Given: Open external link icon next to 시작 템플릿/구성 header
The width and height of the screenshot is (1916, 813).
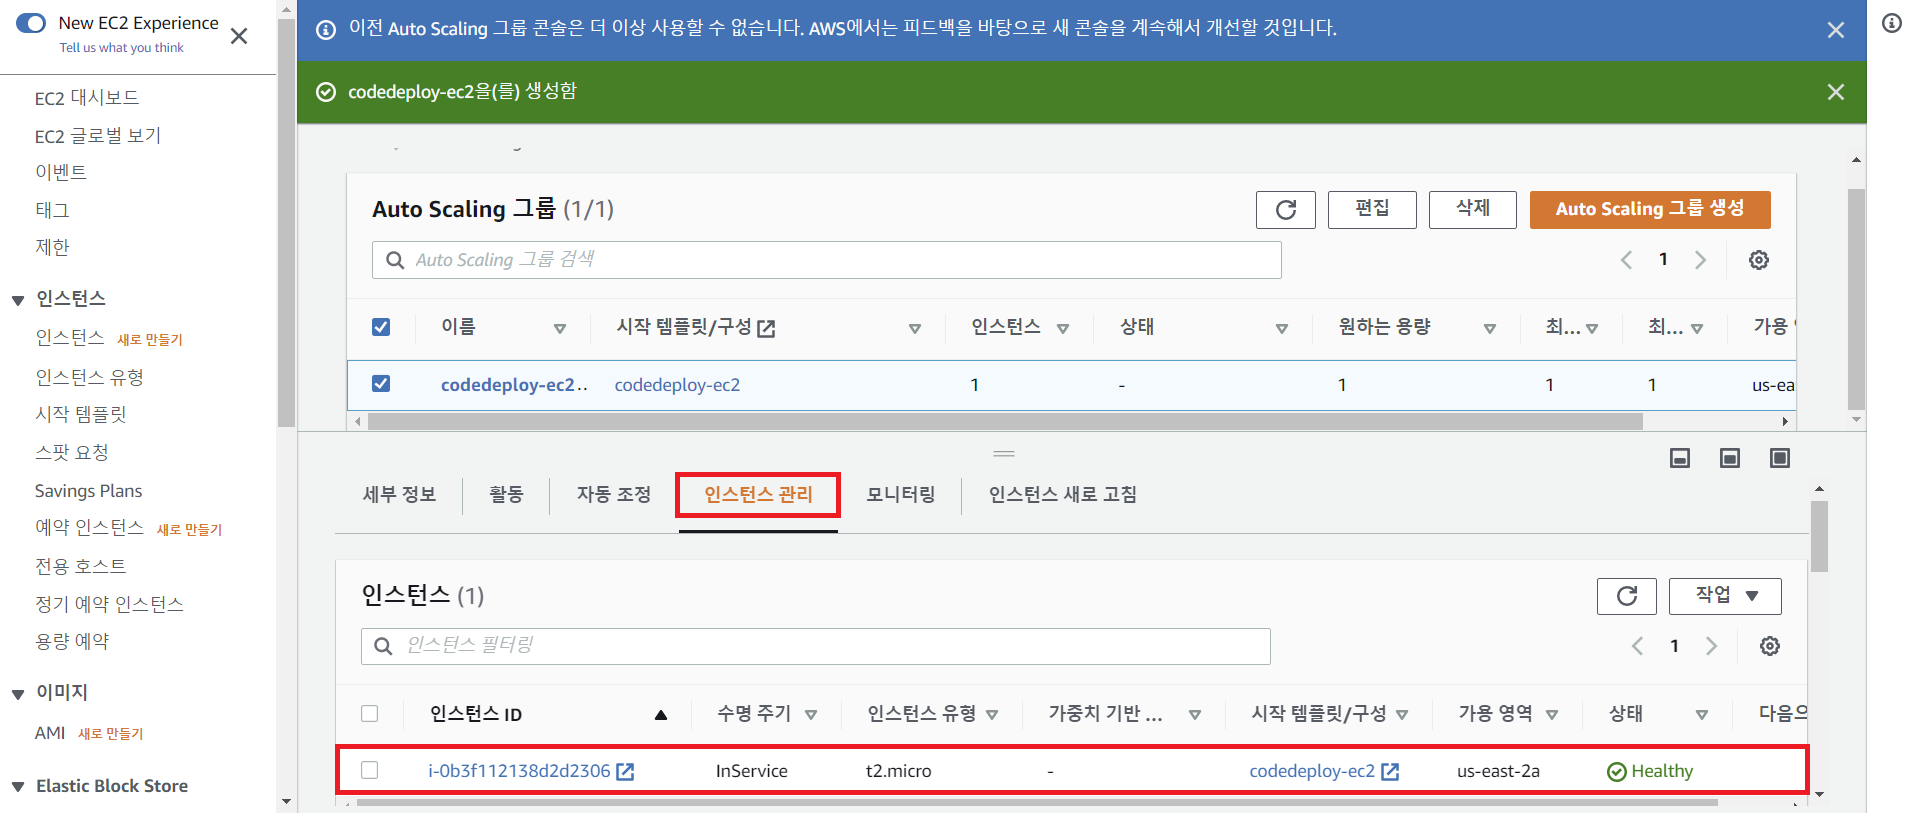Looking at the screenshot, I should (766, 328).
